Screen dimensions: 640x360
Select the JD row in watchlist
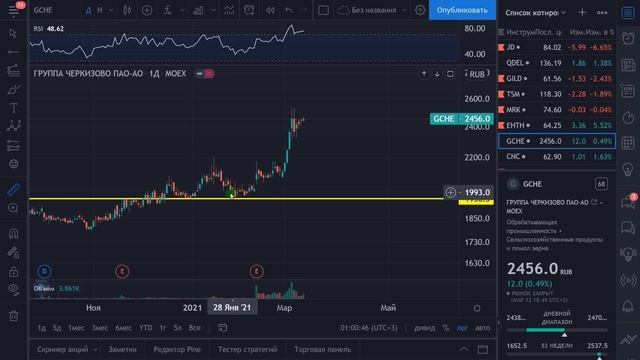coord(556,47)
